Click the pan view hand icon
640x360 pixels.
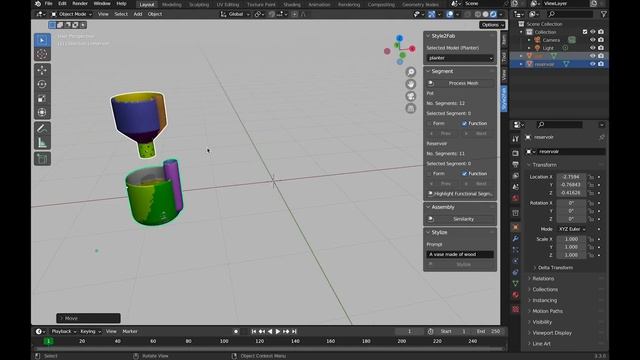coord(411,84)
